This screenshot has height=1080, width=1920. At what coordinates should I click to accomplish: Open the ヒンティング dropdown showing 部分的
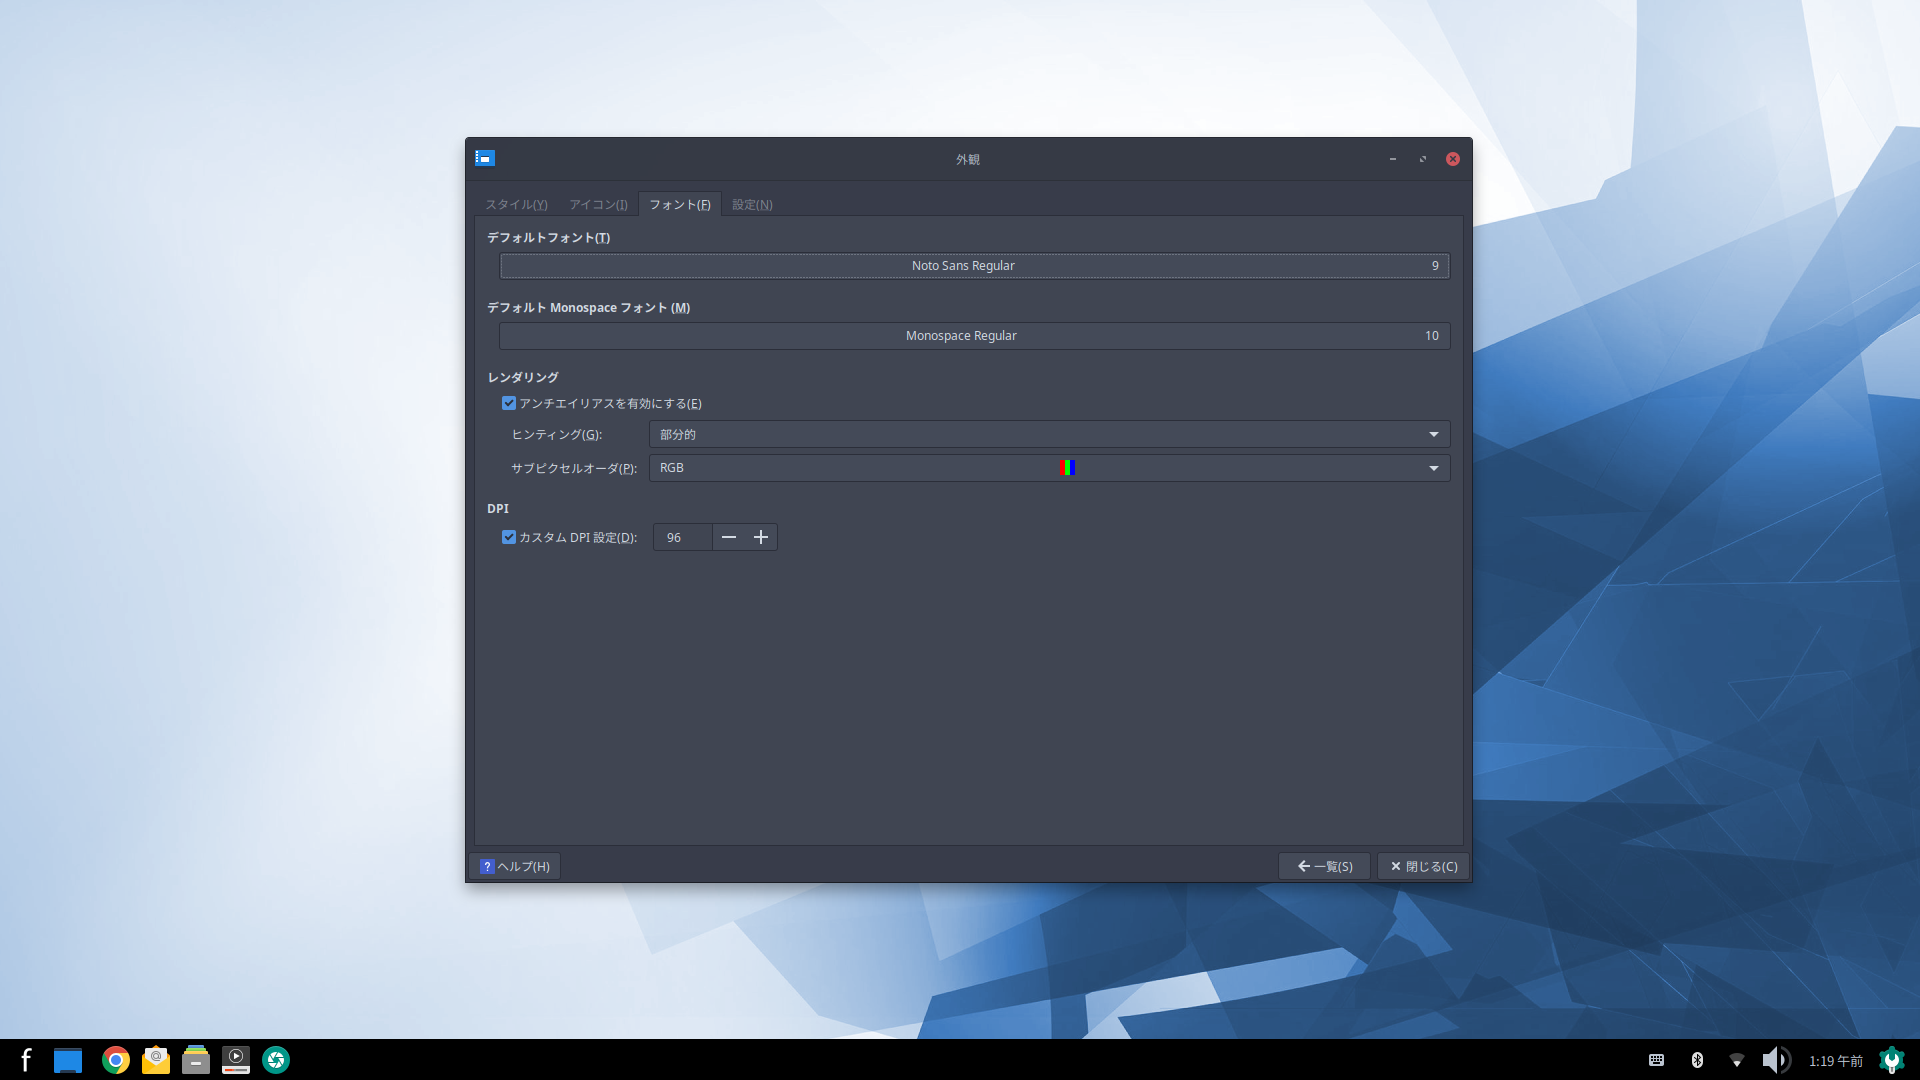[1049, 435]
